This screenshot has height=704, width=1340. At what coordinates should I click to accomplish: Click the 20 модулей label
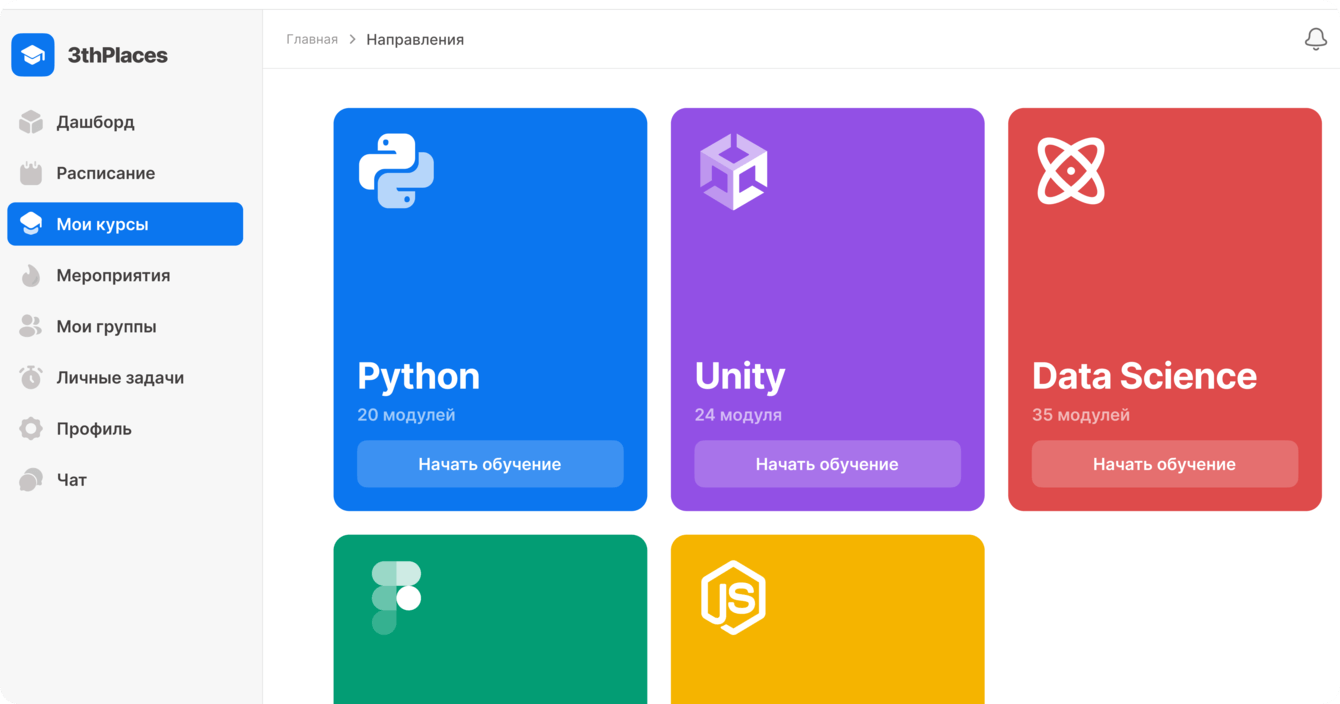pyautogui.click(x=406, y=415)
